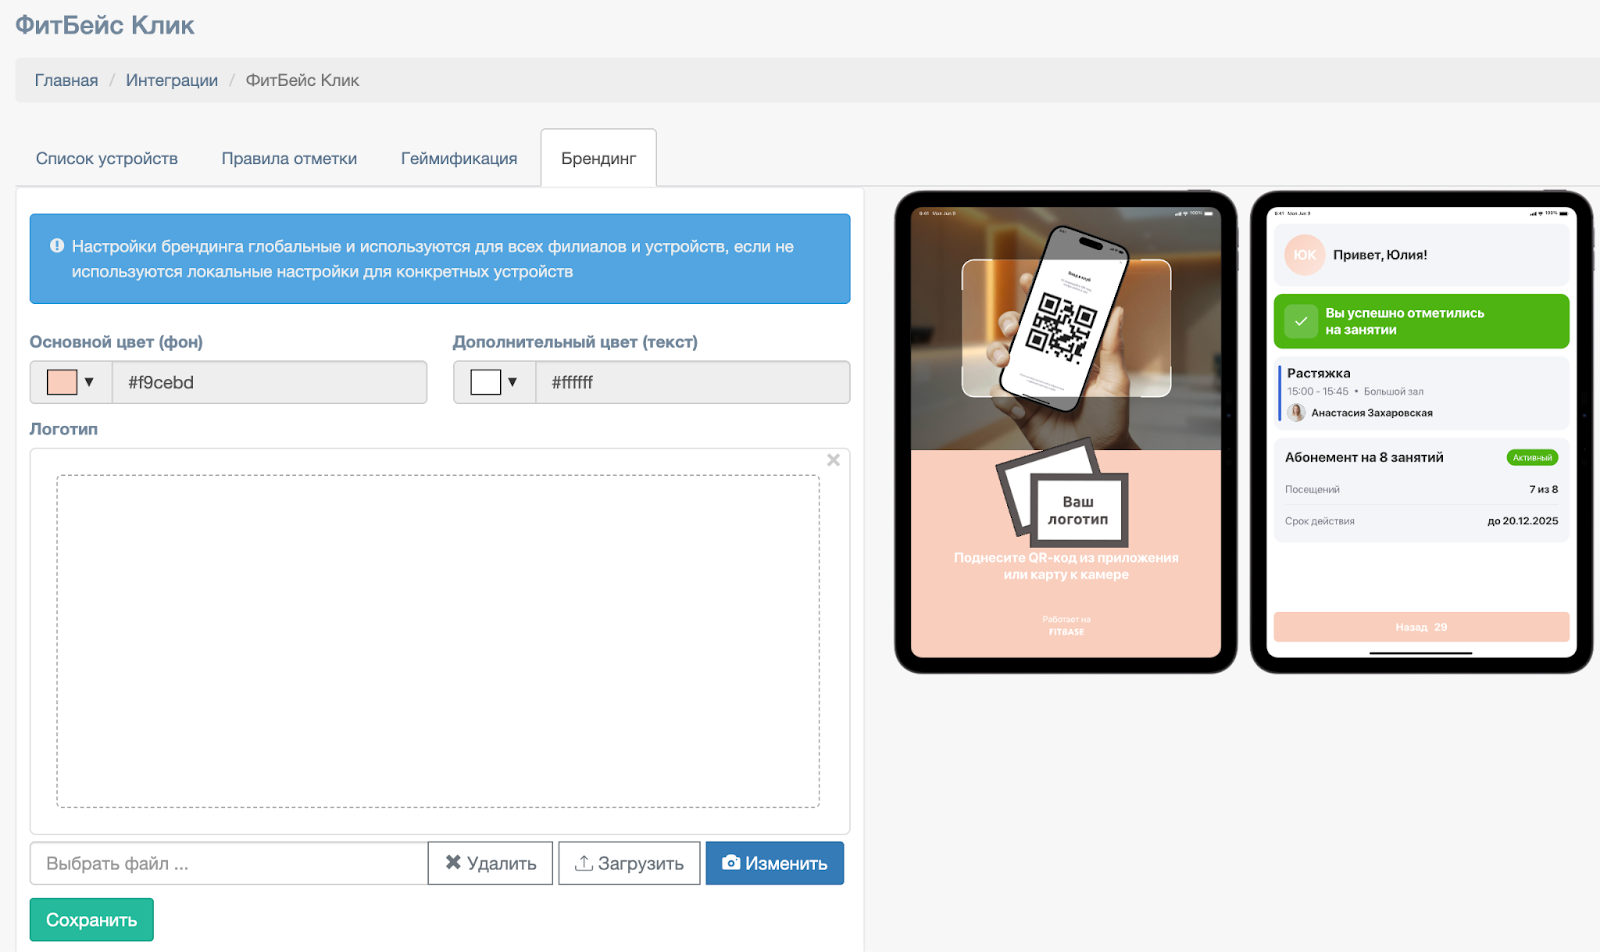Click the ФитБейс Клик breadcrumb item
This screenshot has width=1600, height=952.
(302, 80)
